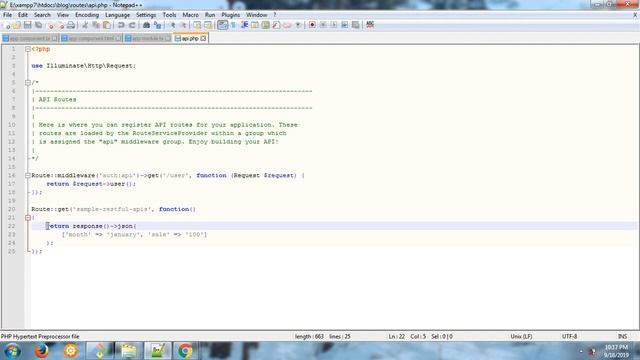The width and height of the screenshot is (640, 360).
Task: Open the Edit menu
Action: (x=23, y=15)
